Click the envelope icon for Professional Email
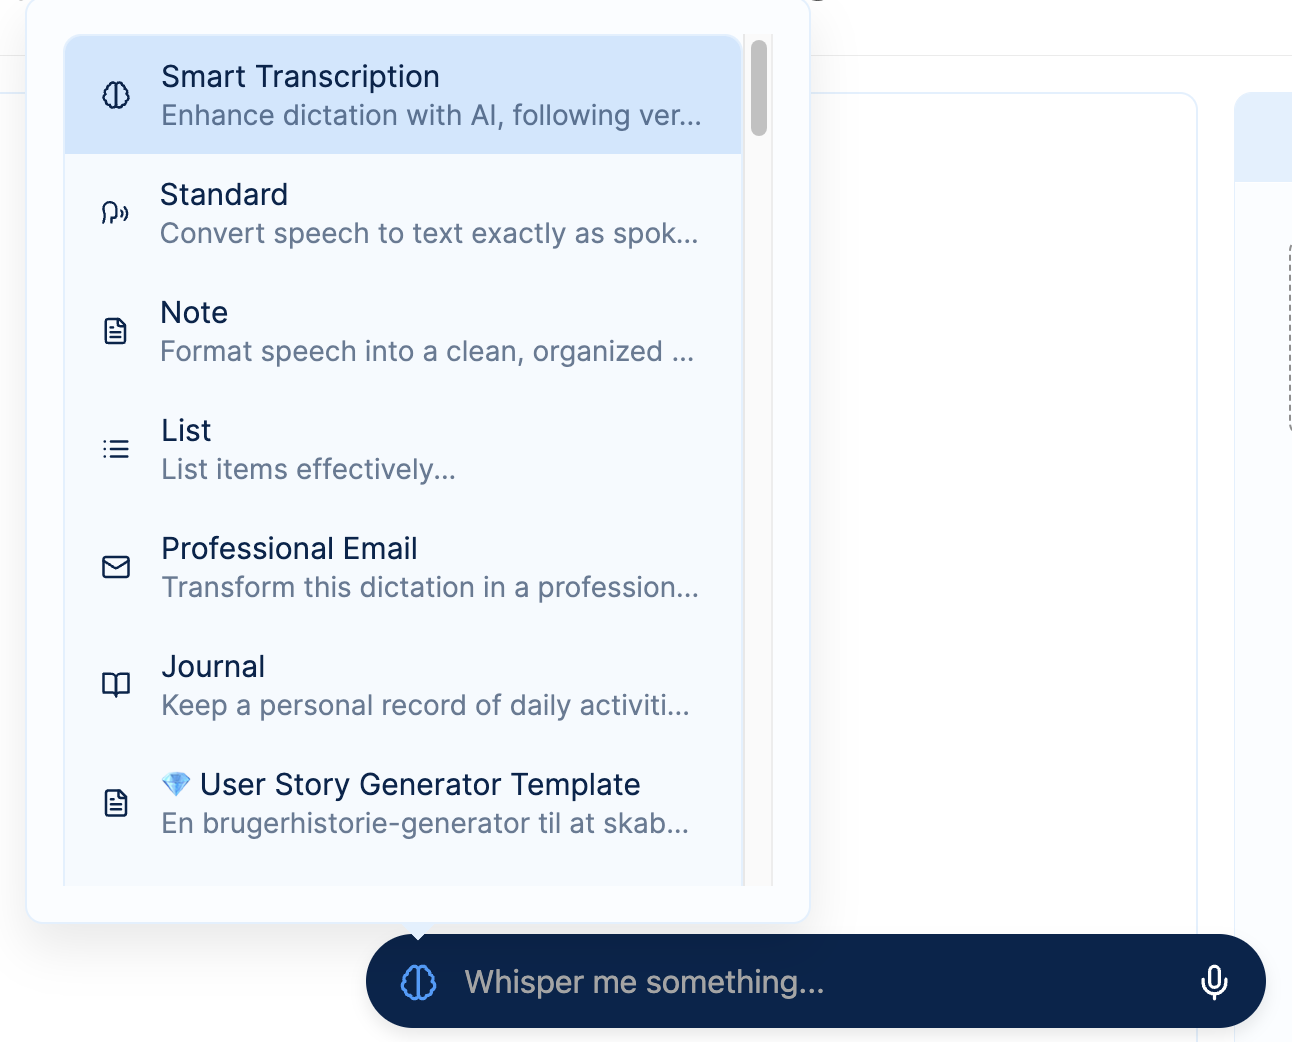The height and width of the screenshot is (1042, 1292). click(x=116, y=567)
